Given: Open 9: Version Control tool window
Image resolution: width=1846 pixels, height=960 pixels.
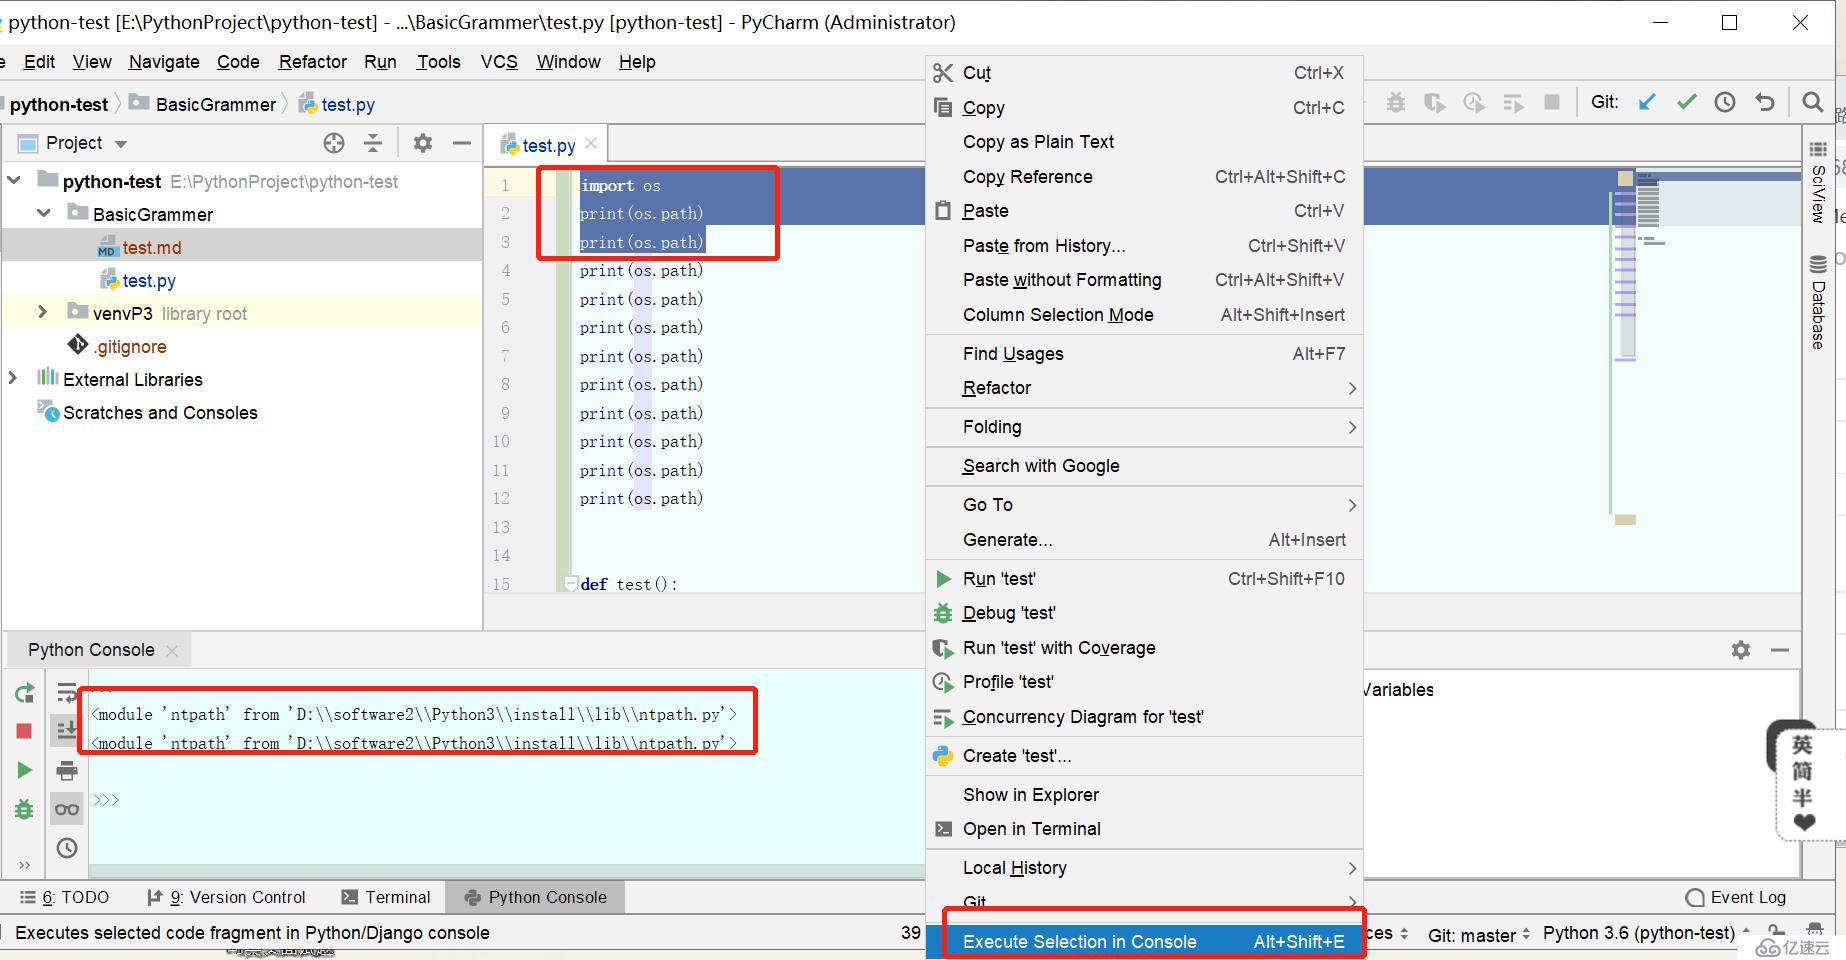Looking at the screenshot, I should pyautogui.click(x=227, y=897).
